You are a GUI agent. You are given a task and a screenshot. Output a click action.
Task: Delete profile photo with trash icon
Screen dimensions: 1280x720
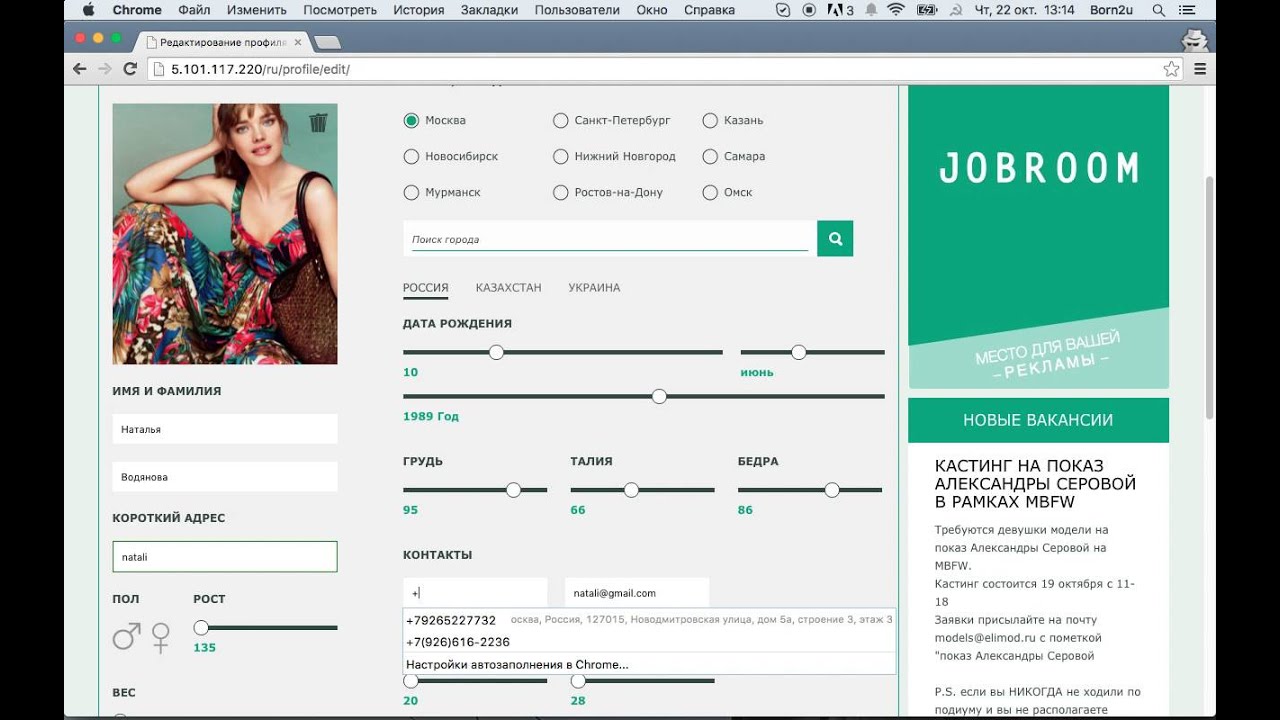(x=318, y=123)
